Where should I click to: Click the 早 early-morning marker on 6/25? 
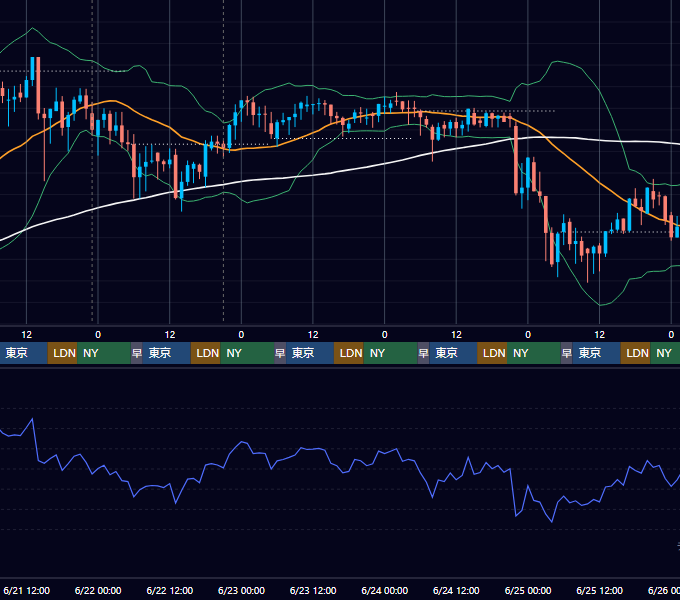(566, 353)
